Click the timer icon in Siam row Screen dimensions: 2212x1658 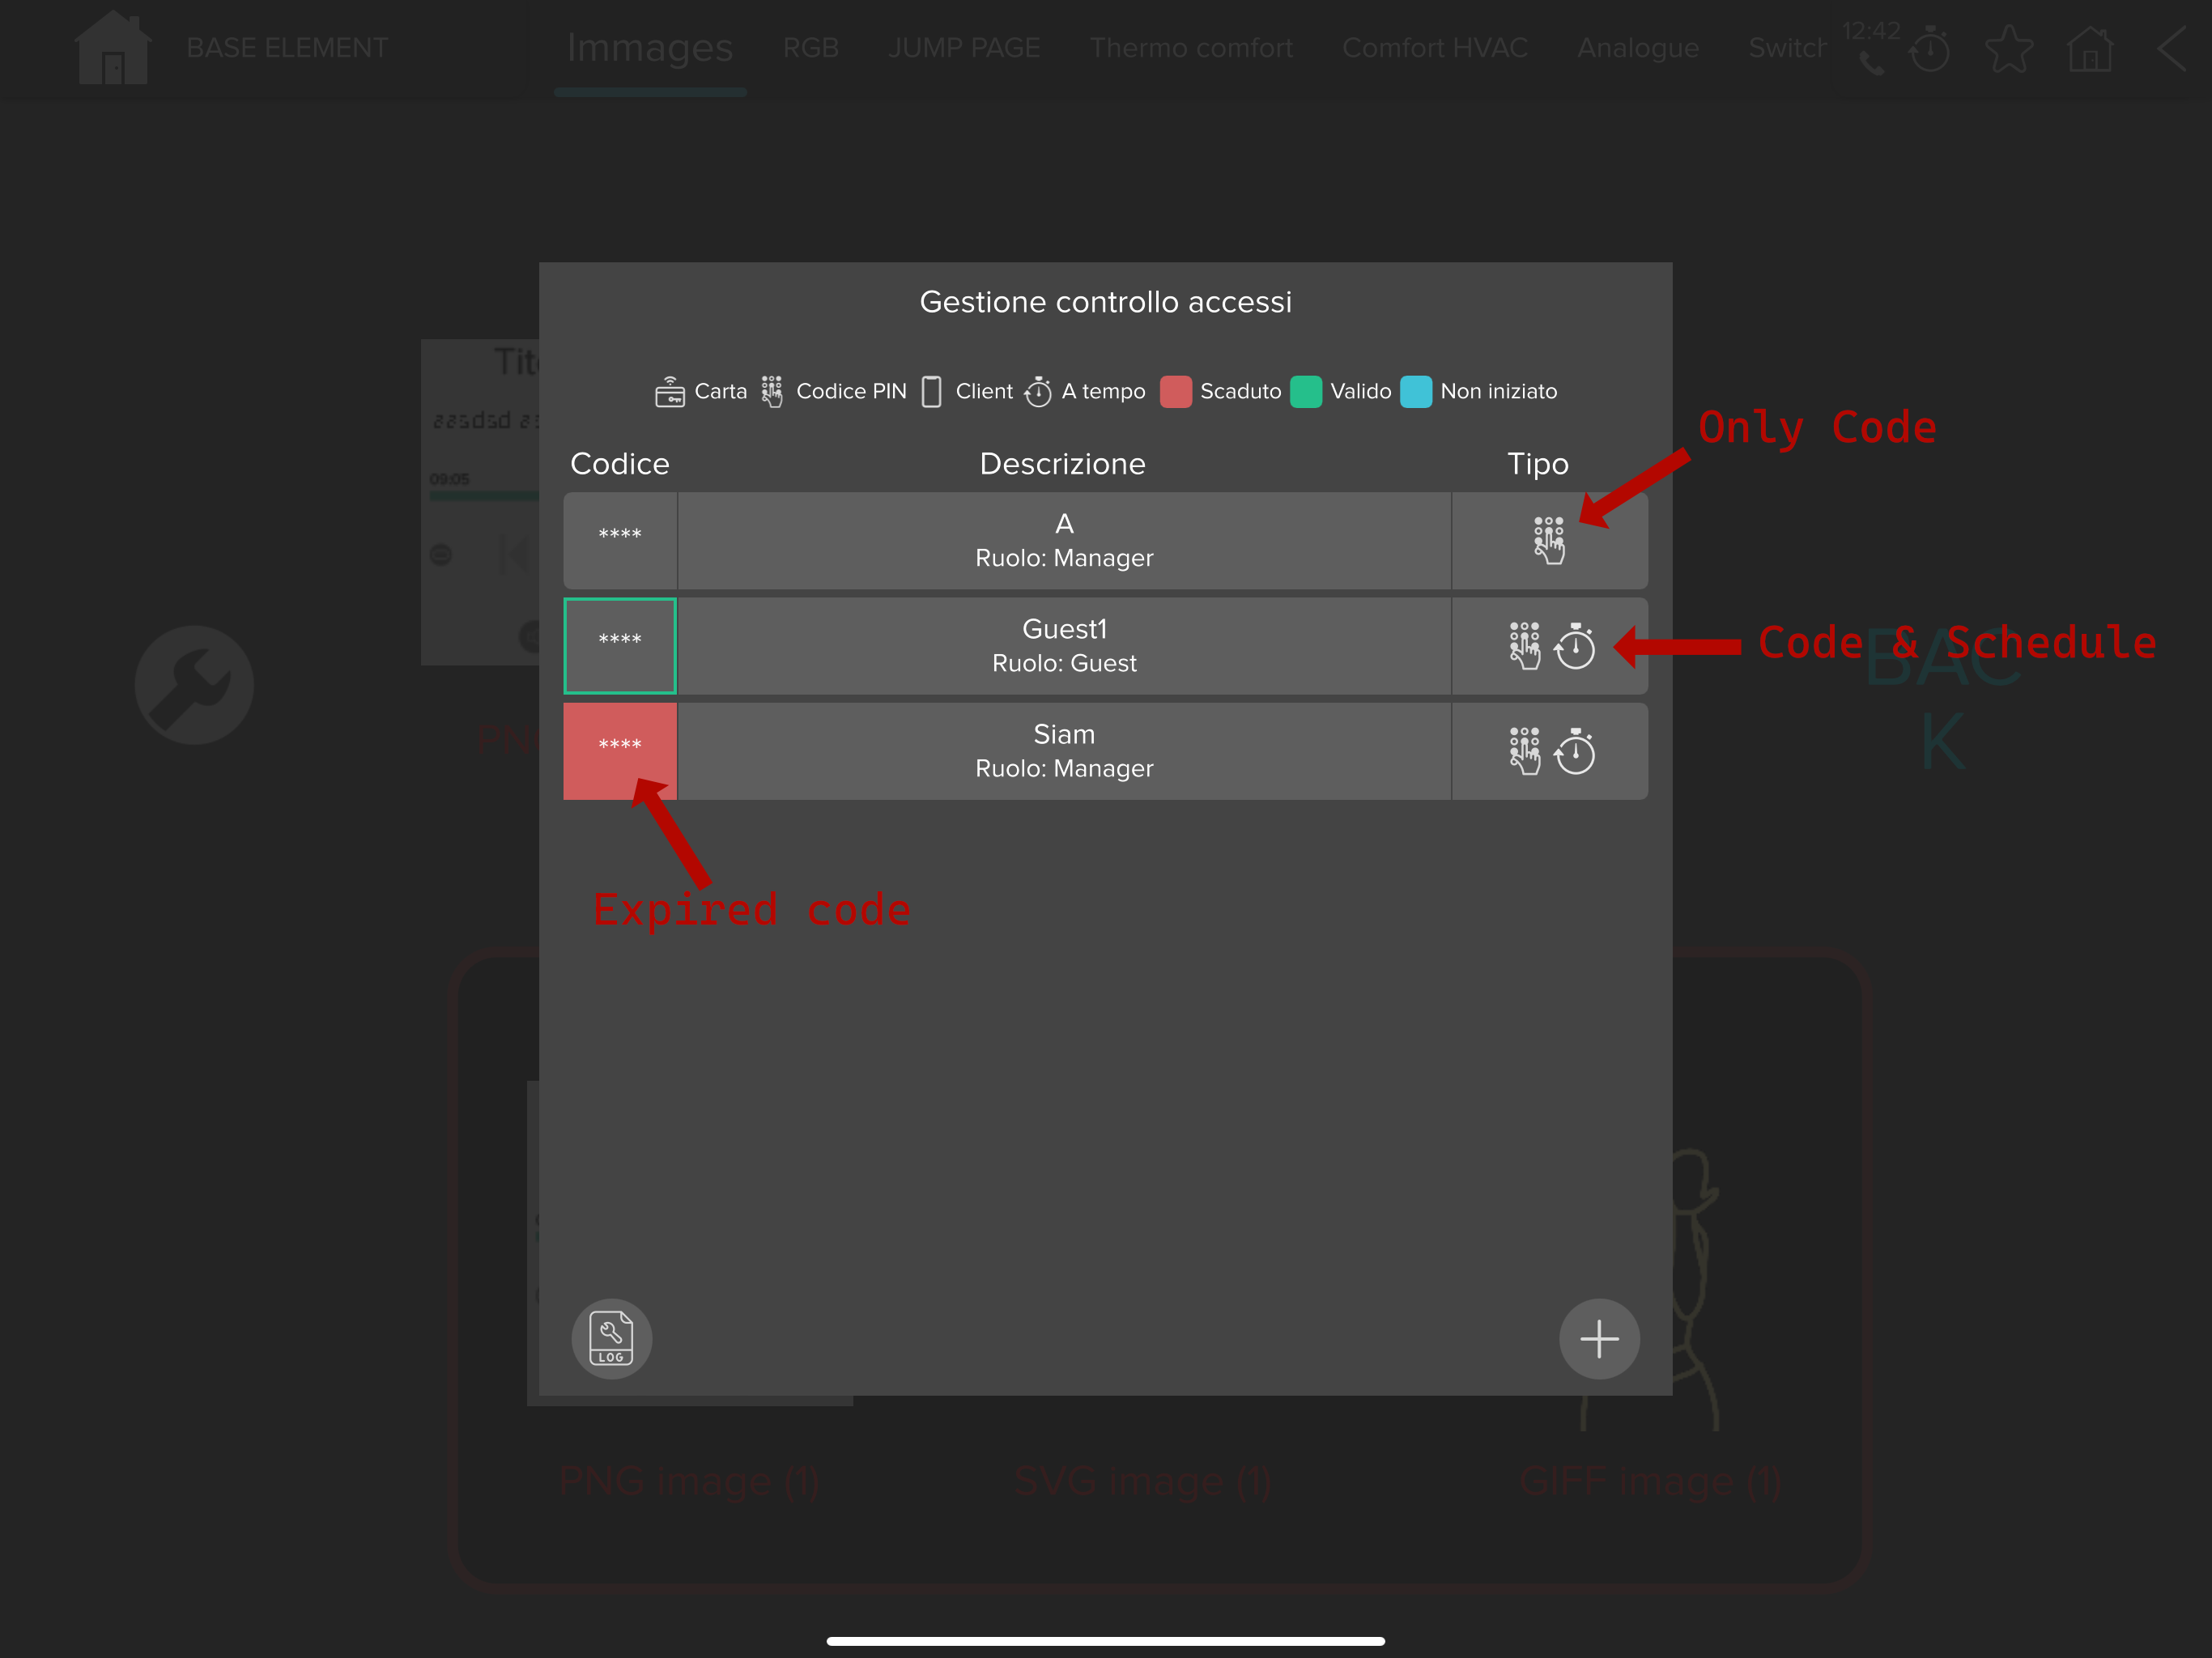[x=1575, y=751]
